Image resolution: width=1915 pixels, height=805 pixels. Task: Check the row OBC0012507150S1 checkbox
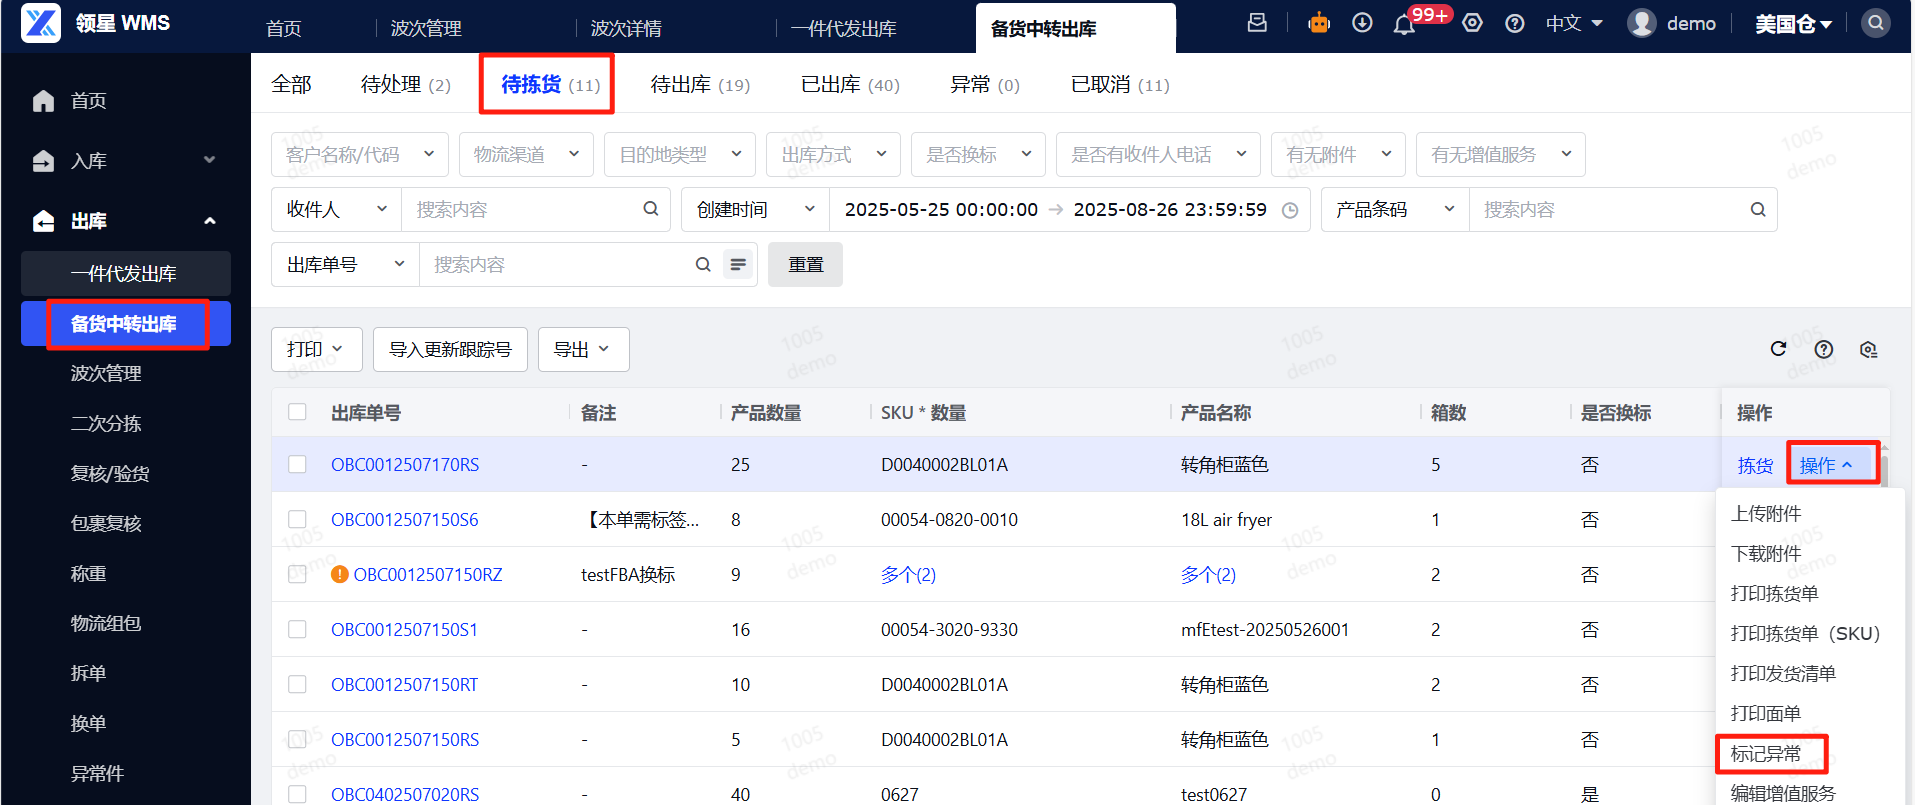(297, 629)
